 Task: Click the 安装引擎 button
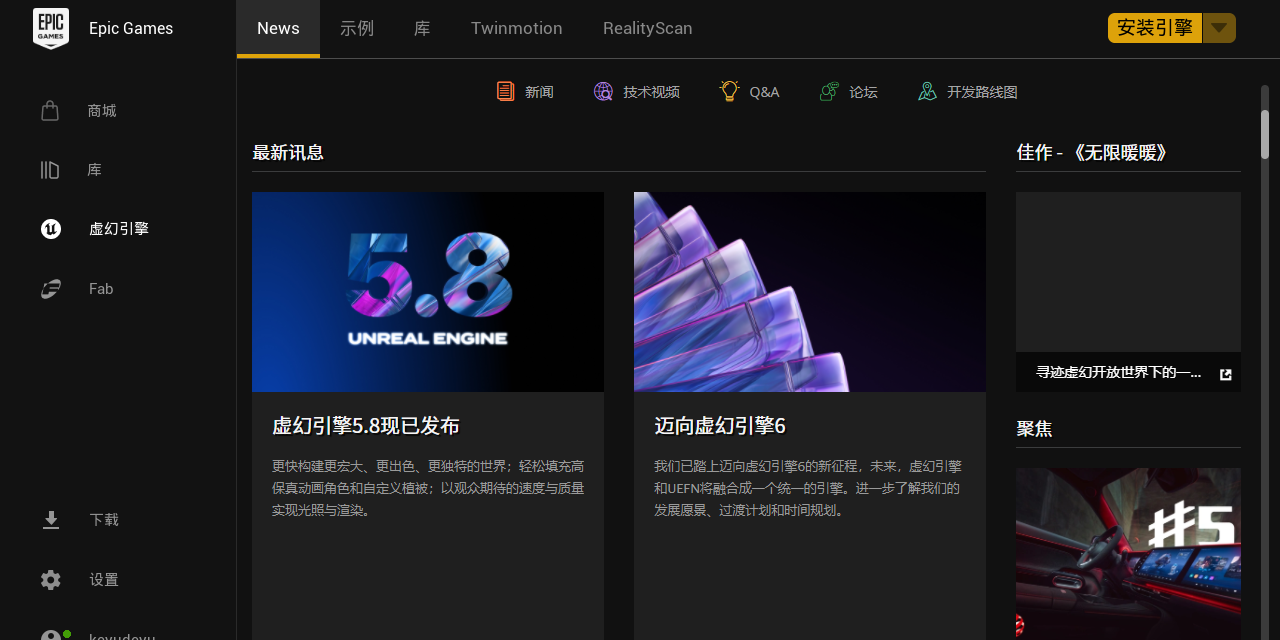(x=1155, y=28)
